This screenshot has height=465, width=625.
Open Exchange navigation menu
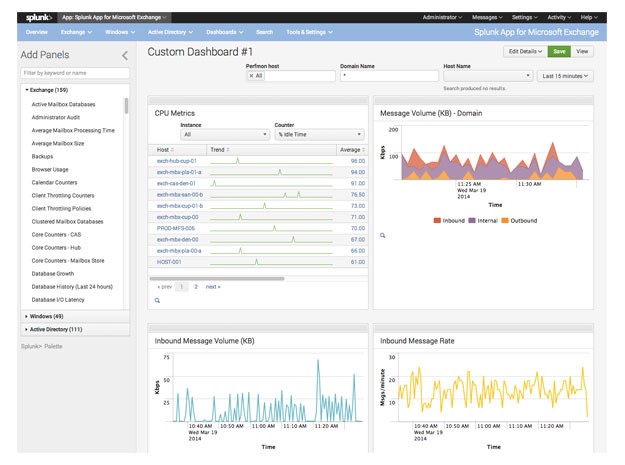point(76,32)
